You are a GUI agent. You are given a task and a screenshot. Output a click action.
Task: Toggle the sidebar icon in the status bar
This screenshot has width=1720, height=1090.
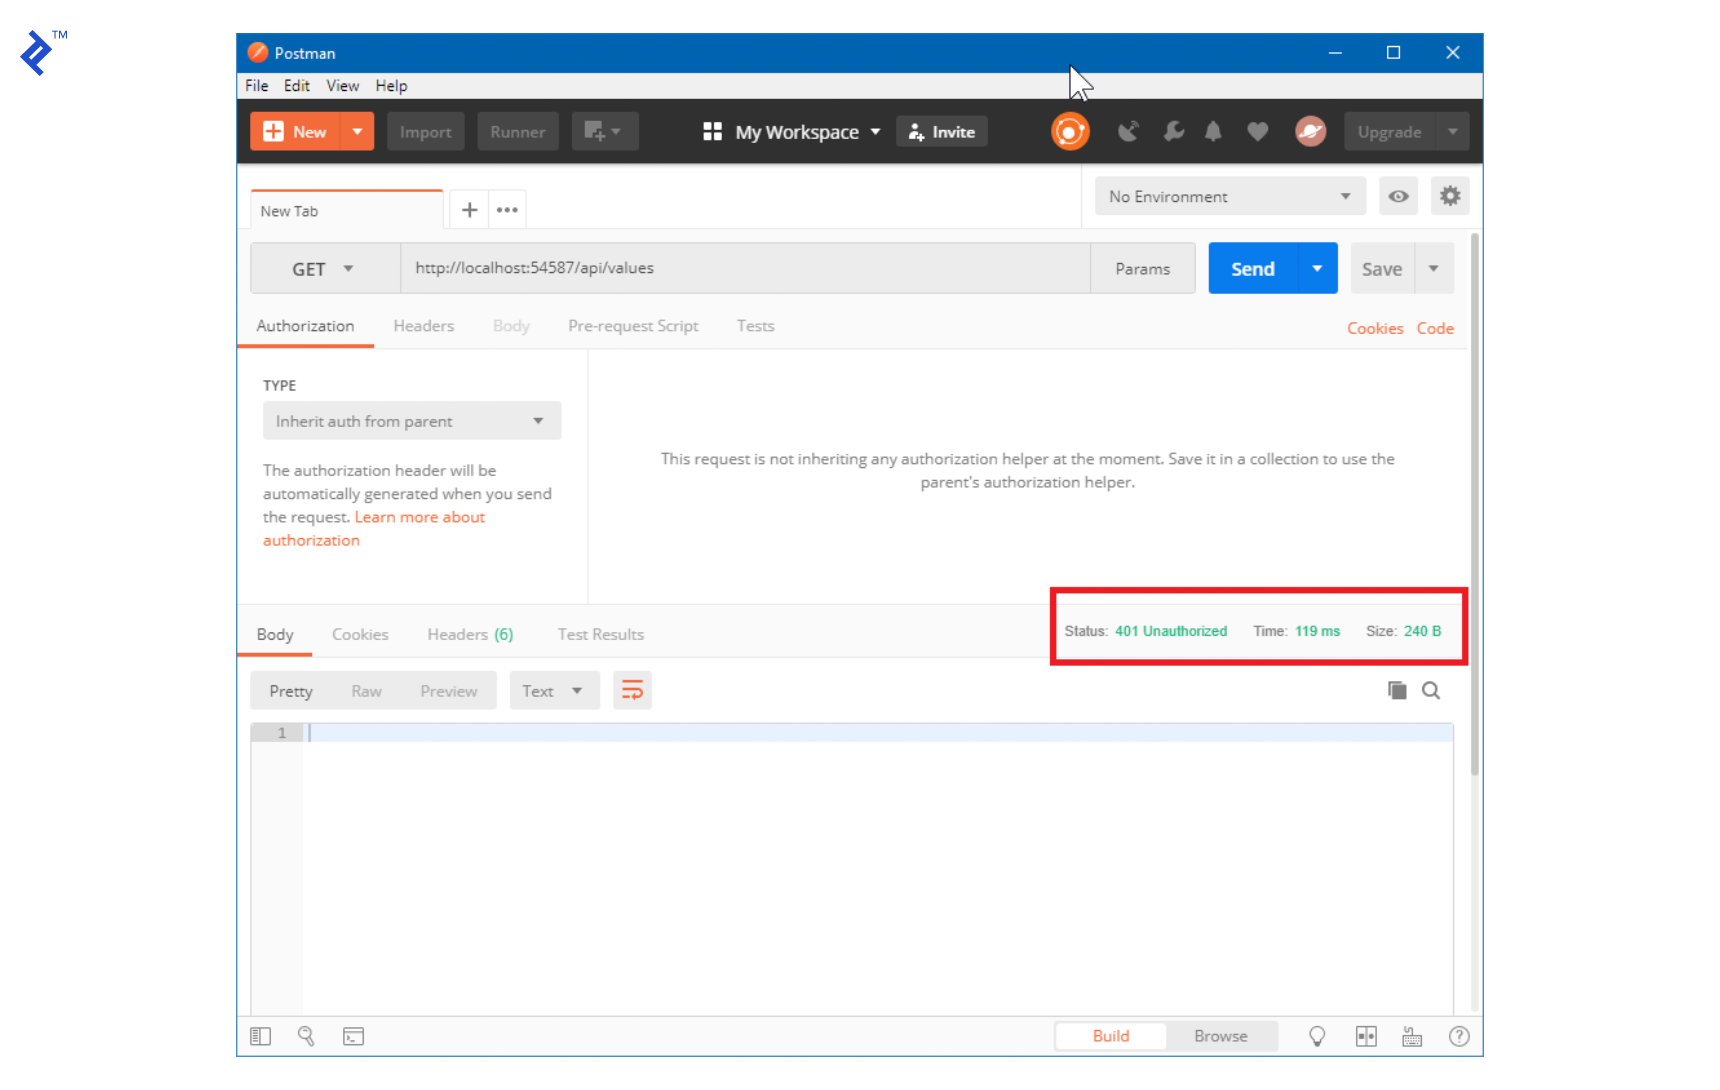[x=261, y=1036]
